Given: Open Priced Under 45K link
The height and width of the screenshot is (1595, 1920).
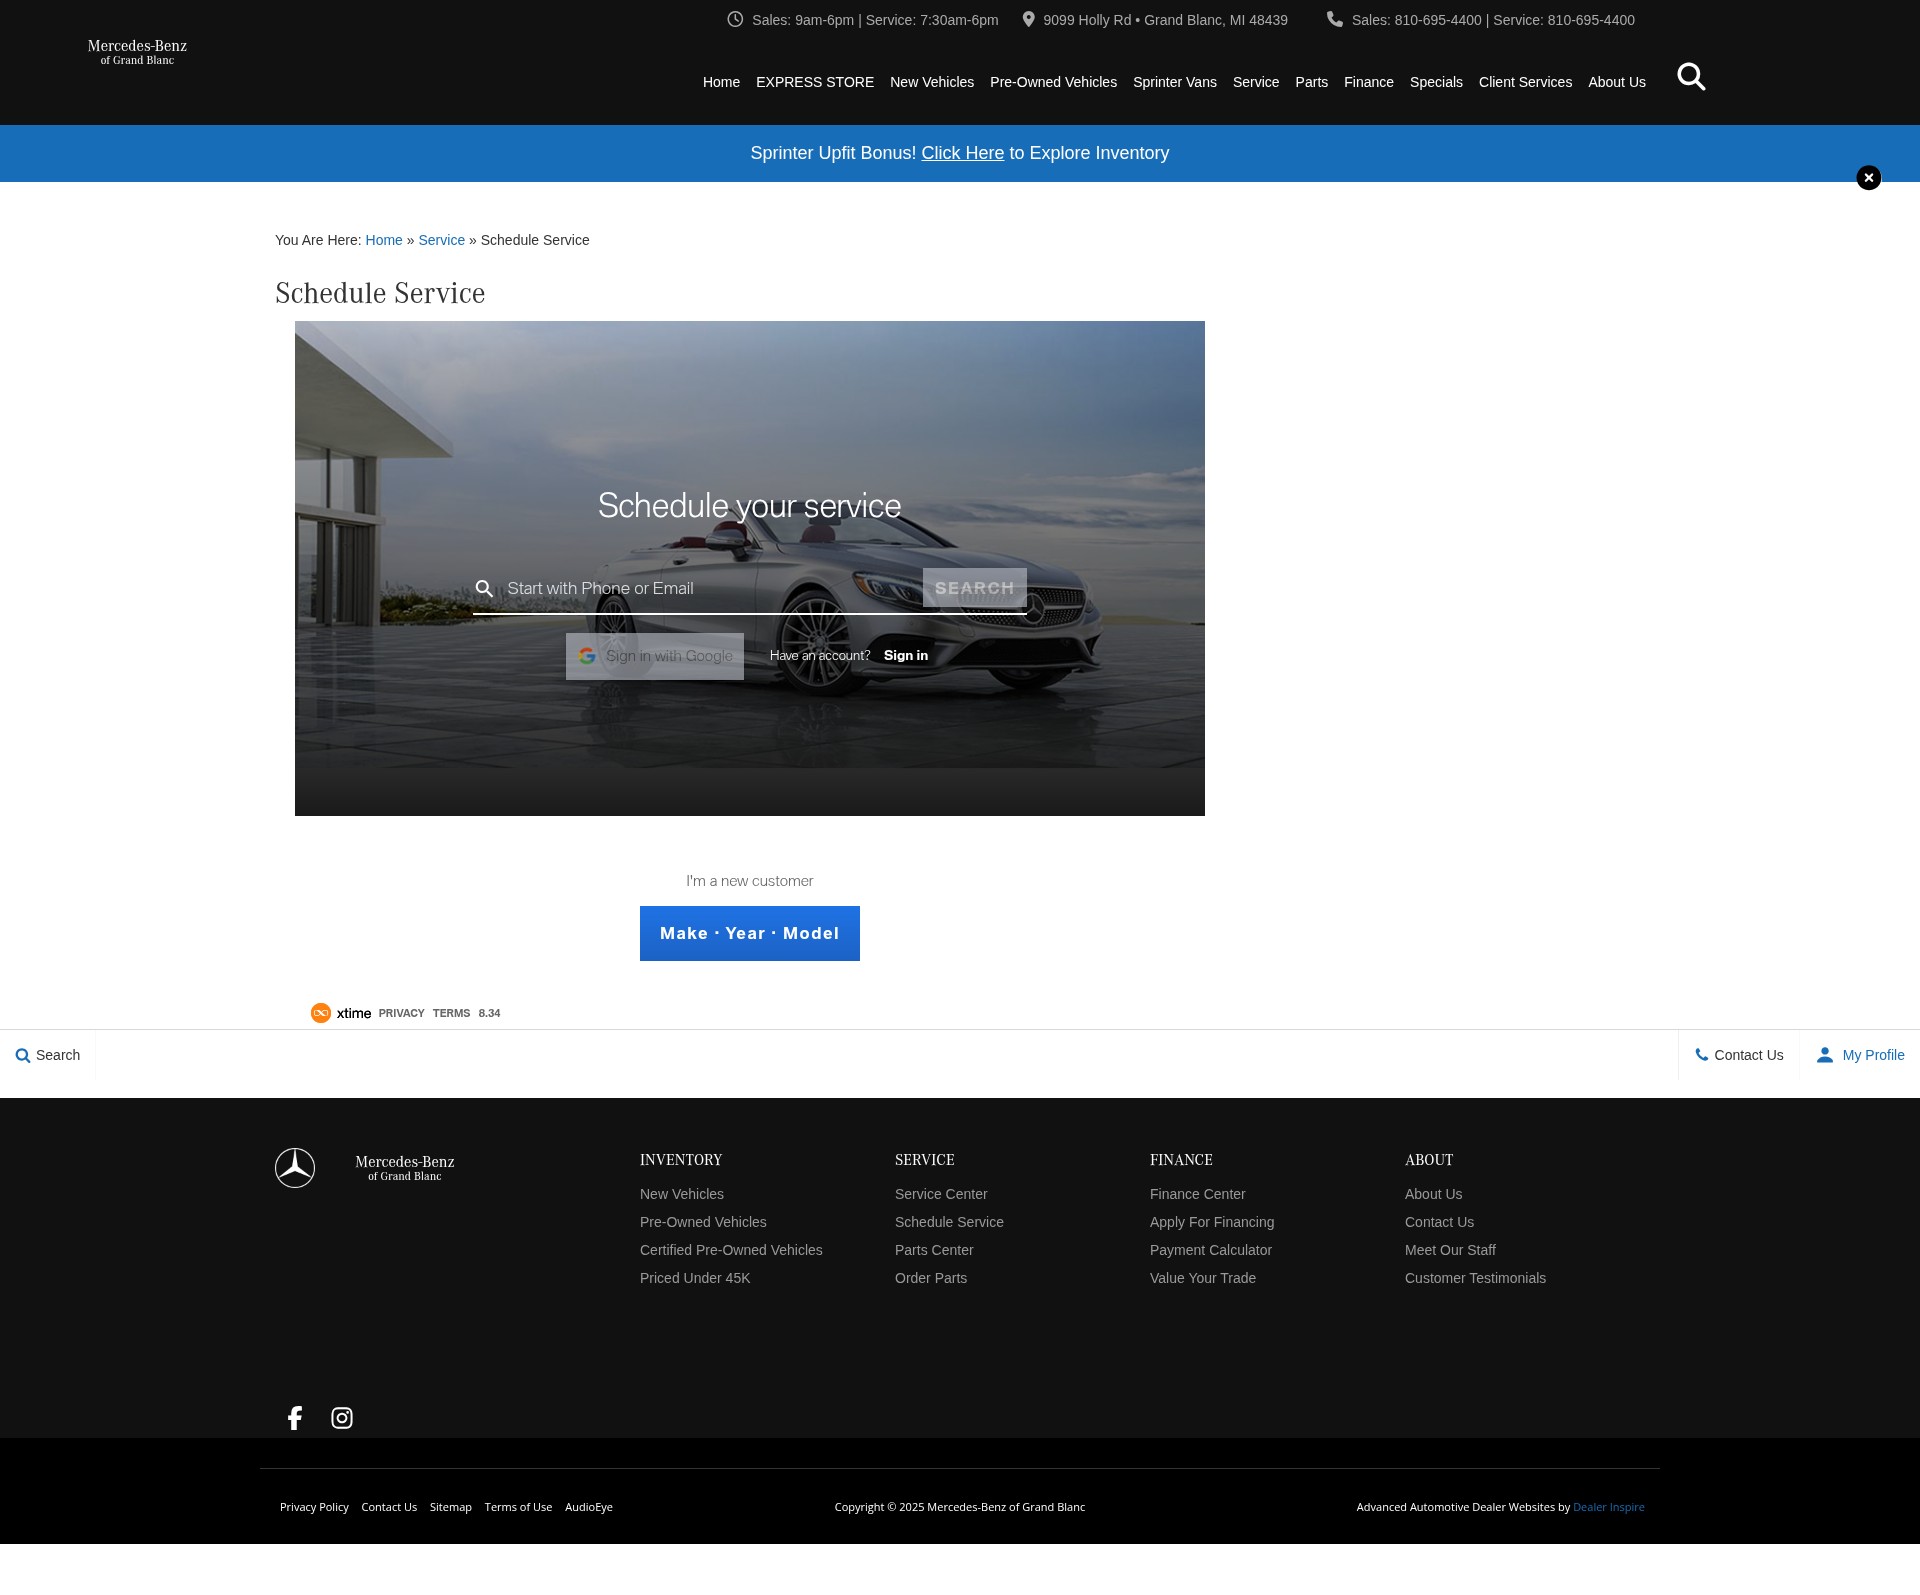Looking at the screenshot, I should pos(695,1278).
